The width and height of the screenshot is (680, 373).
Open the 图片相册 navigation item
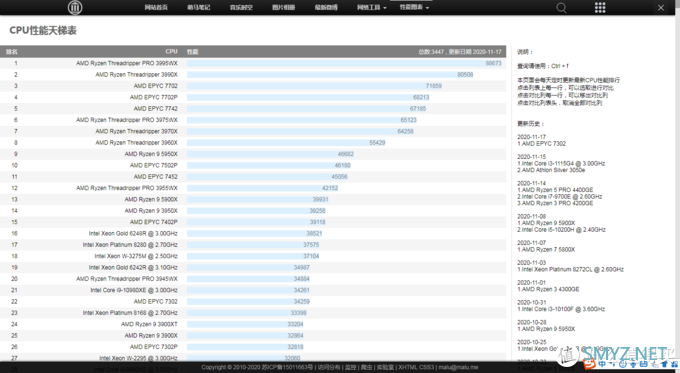click(x=284, y=7)
